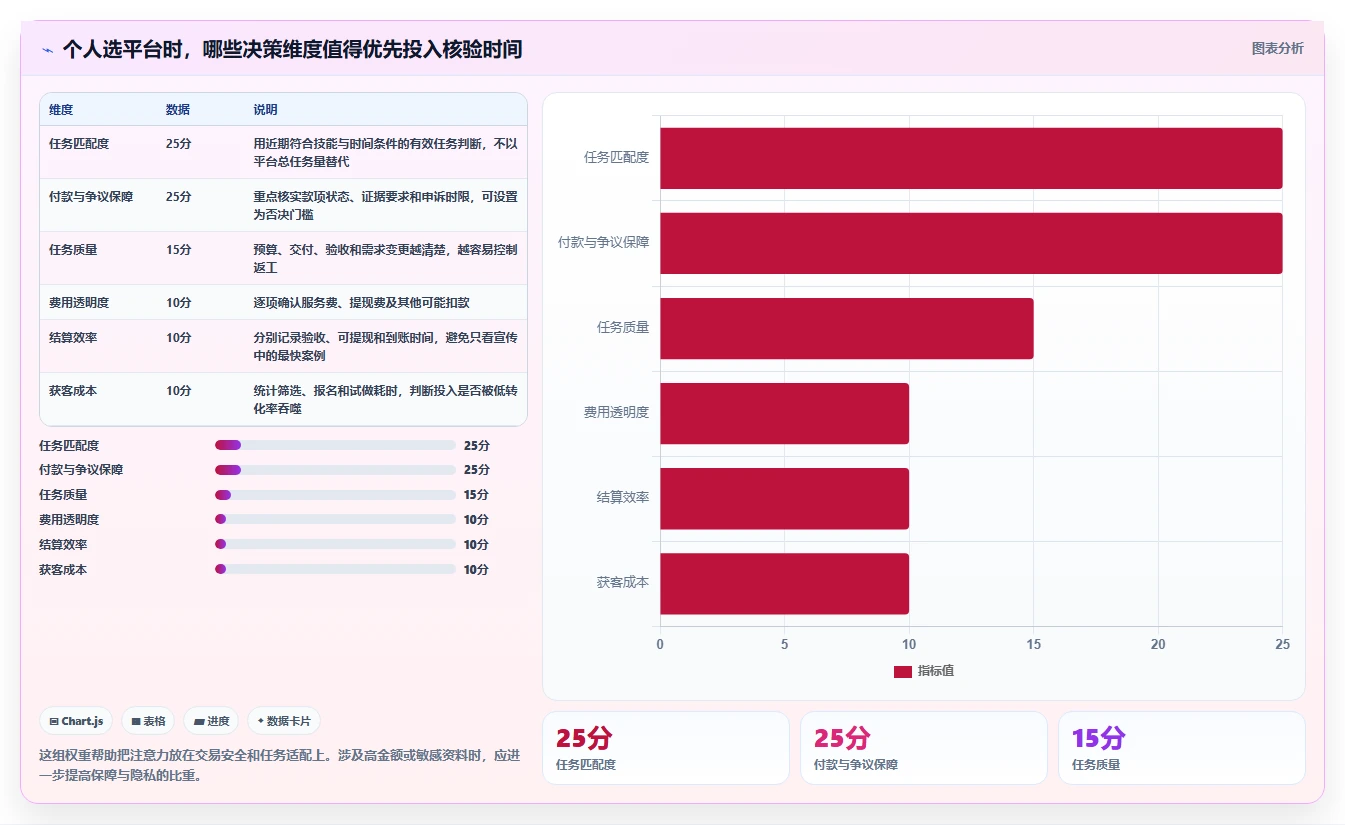This screenshot has width=1345, height=825.
Task: Click the small icon before the page title
Action: point(47,49)
